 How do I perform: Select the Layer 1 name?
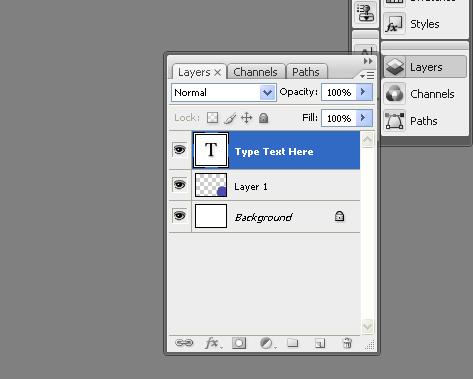(251, 187)
